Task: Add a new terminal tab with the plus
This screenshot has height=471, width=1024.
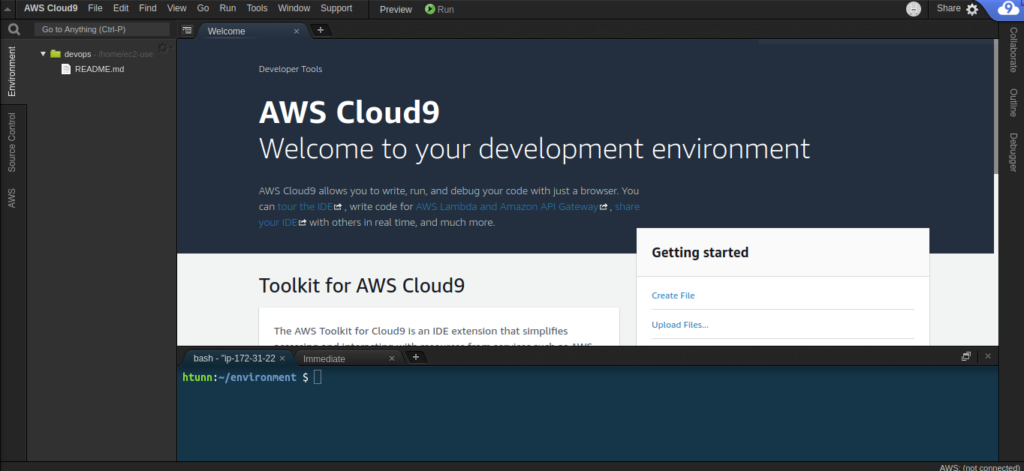Action: click(415, 357)
